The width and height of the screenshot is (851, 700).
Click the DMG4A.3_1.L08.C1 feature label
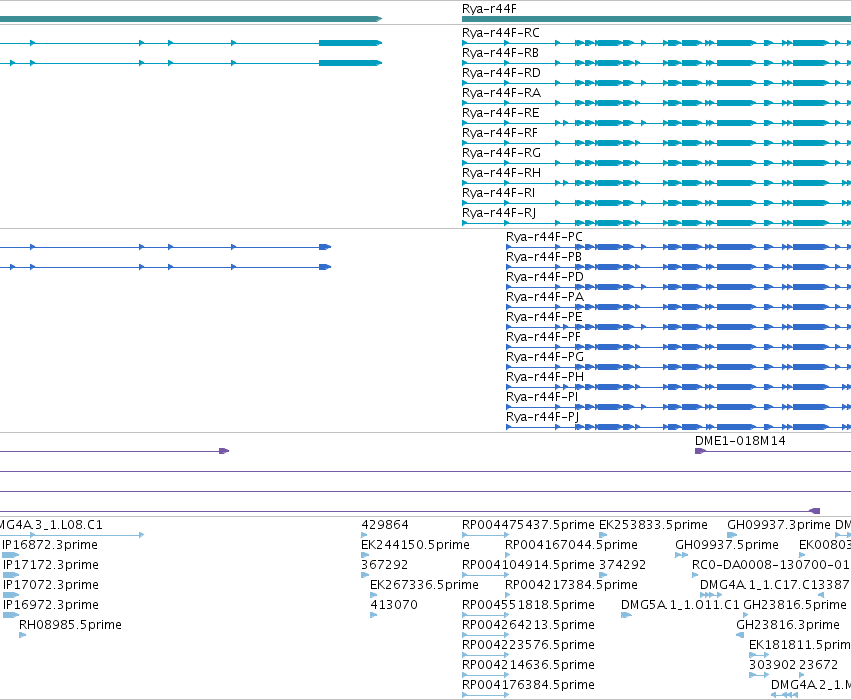click(51, 525)
